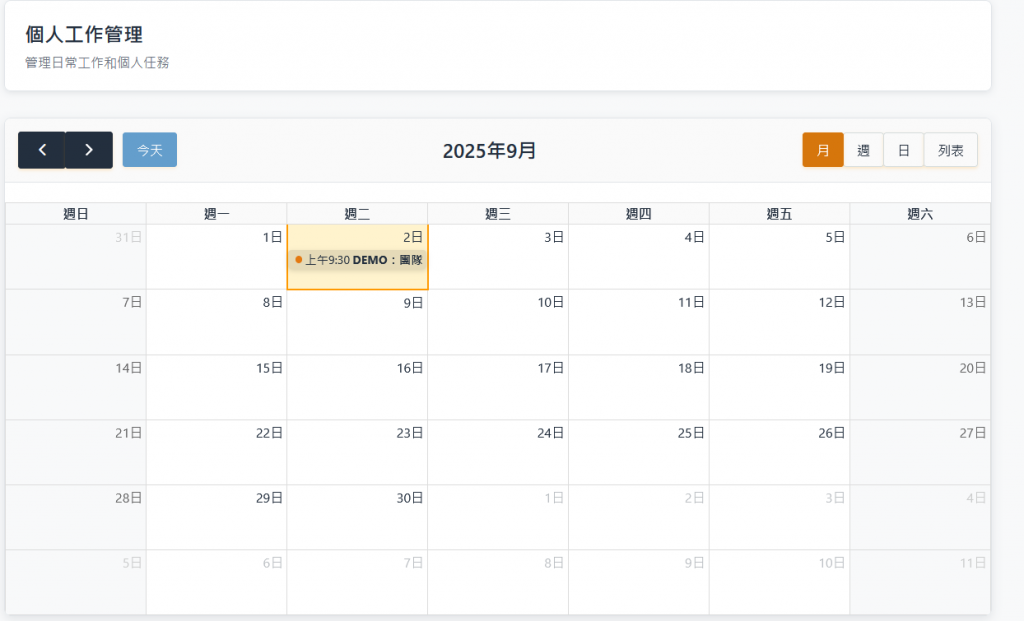The height and width of the screenshot is (621, 1024).
Task: Click the 13日 date number
Action: [x=972, y=302]
